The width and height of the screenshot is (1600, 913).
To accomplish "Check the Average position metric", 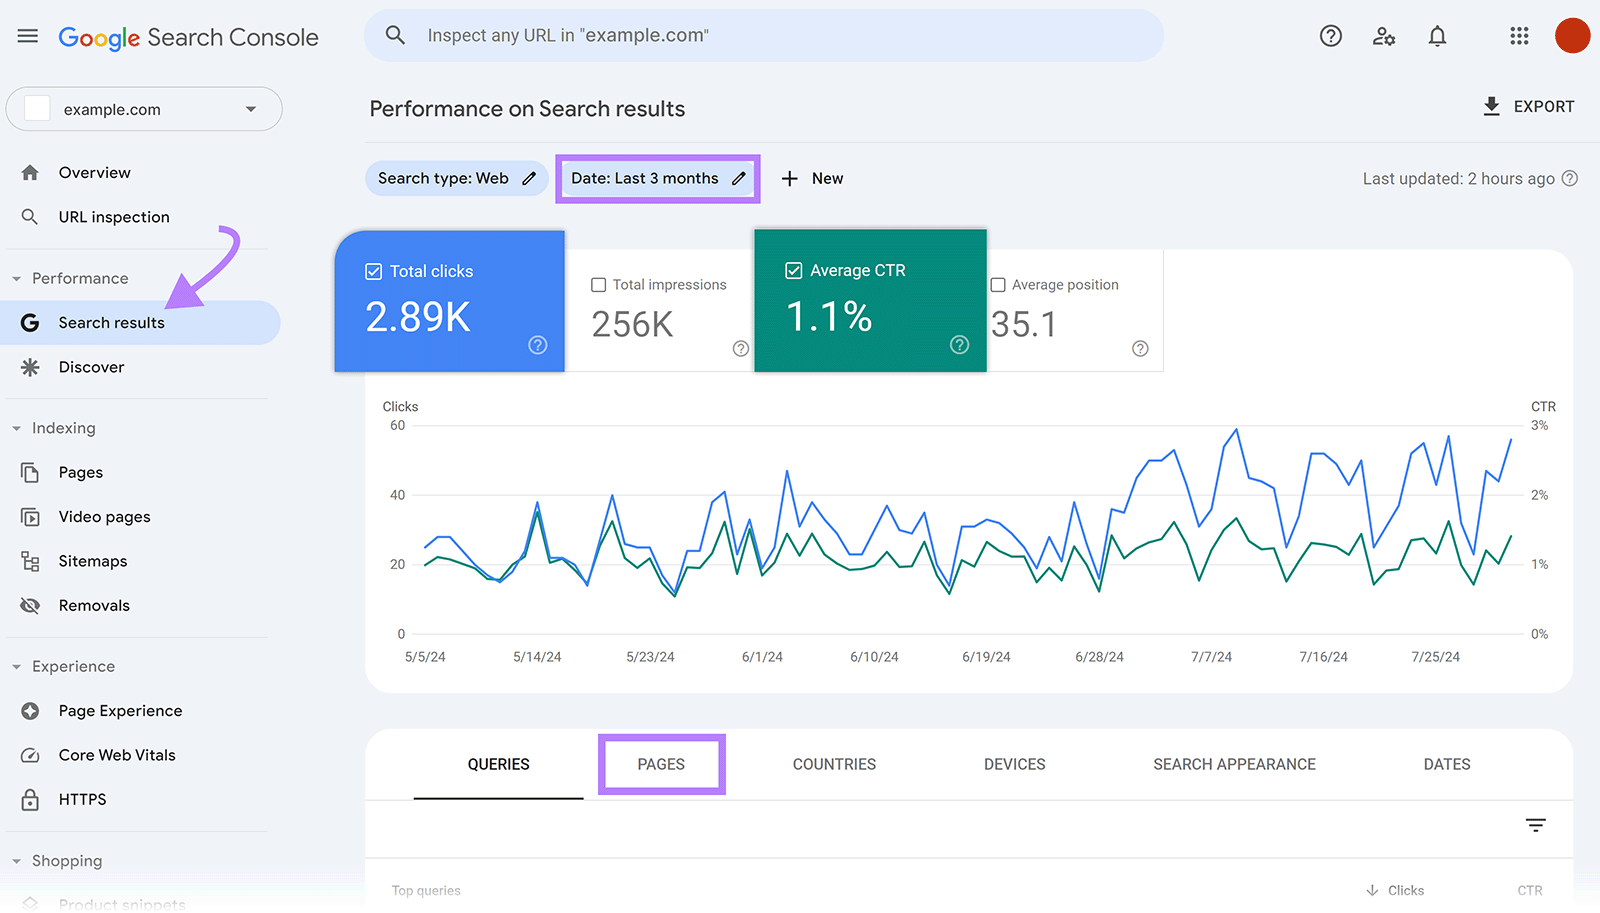I will [x=997, y=284].
